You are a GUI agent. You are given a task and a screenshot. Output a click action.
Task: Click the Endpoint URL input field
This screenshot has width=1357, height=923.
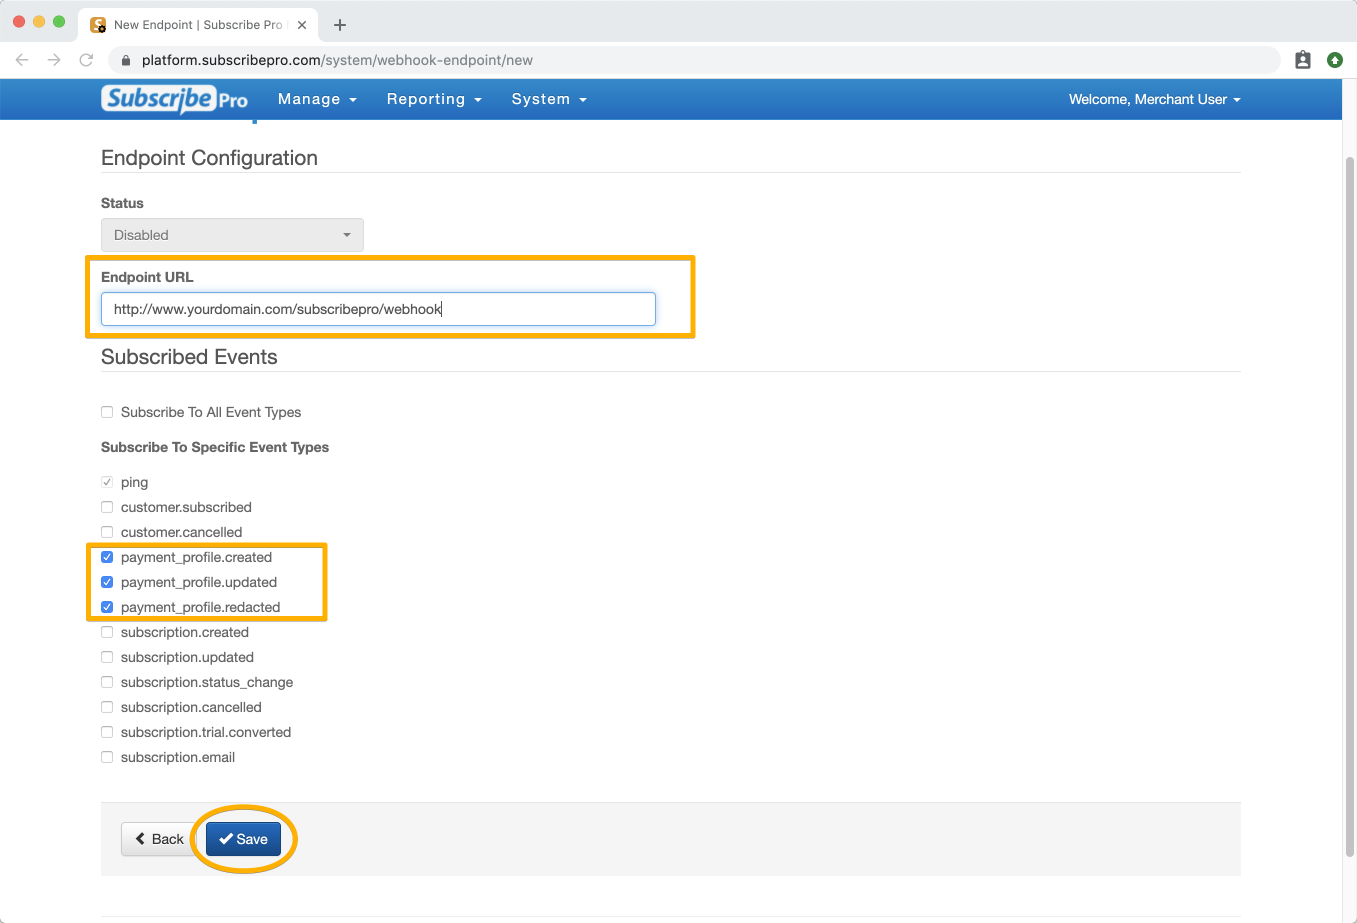[378, 309]
